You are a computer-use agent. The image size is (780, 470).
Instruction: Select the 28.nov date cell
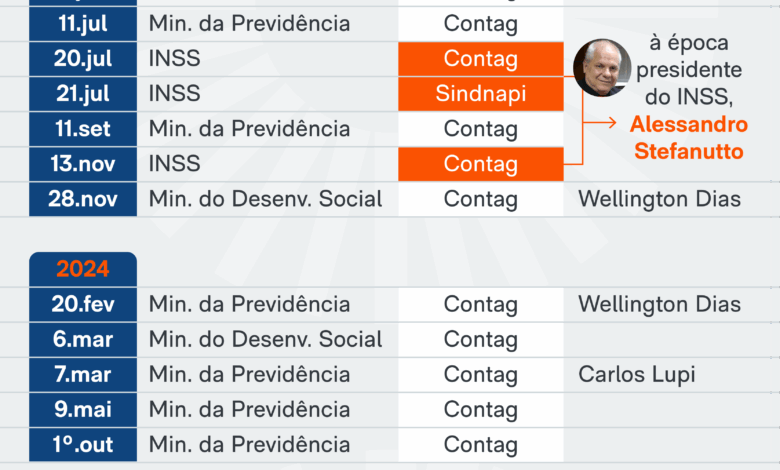point(83,199)
